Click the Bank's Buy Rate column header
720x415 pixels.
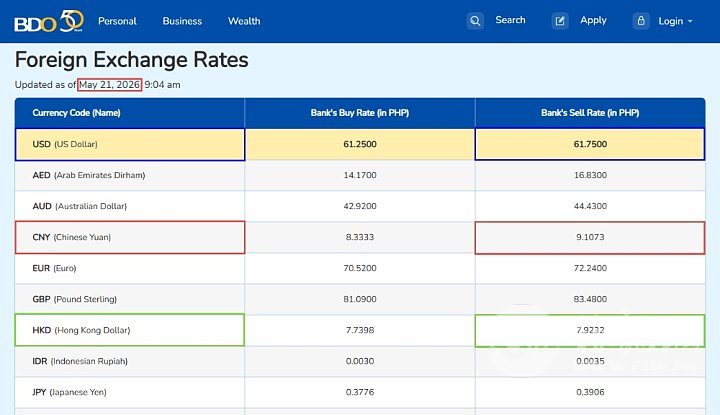[360, 113]
